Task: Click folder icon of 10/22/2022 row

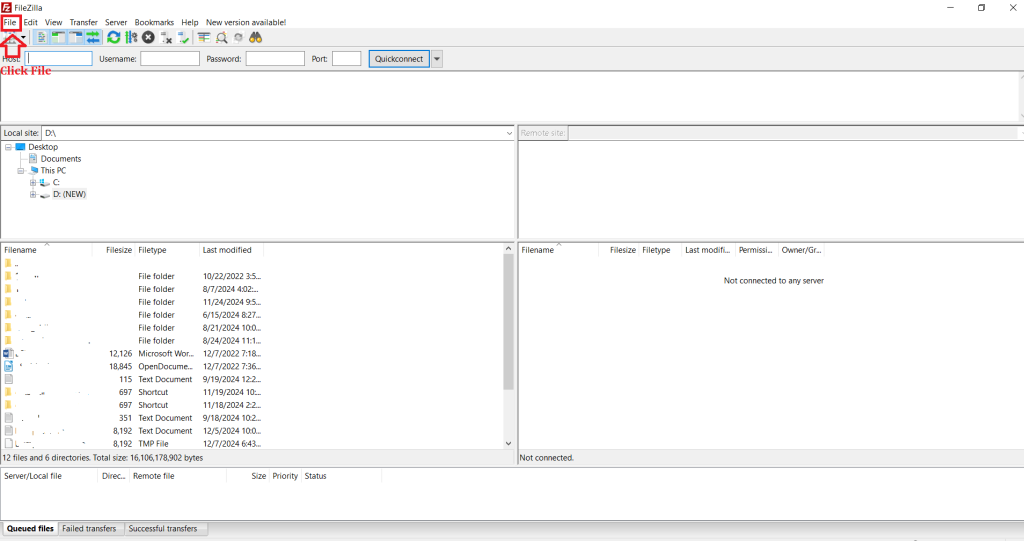Action: click(x=8, y=276)
